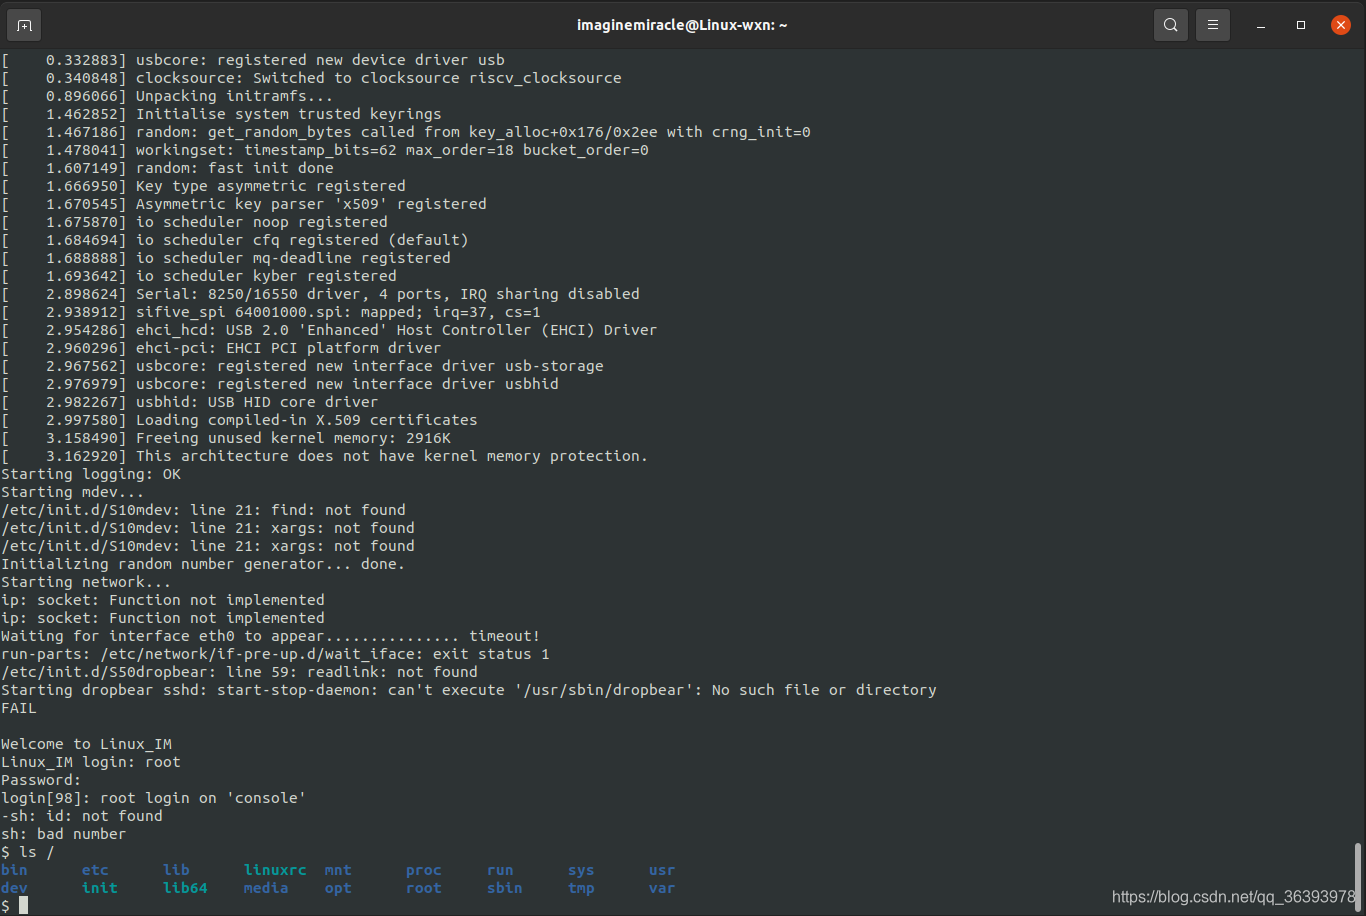Image resolution: width=1366 pixels, height=916 pixels.
Task: Click the 'root' directory name
Action: [x=424, y=888]
